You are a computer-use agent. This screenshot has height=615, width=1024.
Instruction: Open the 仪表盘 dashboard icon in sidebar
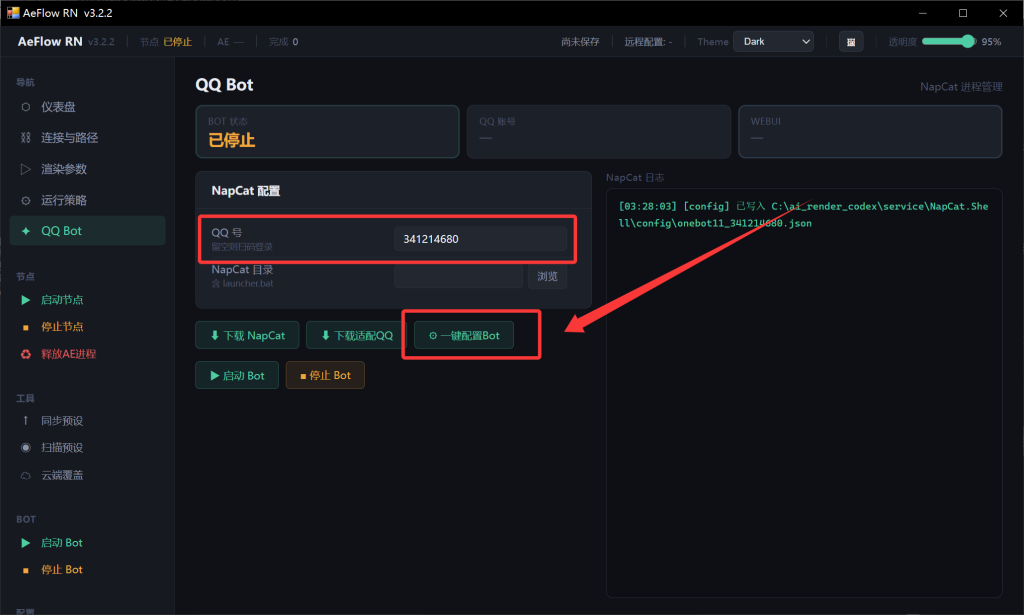click(26, 107)
